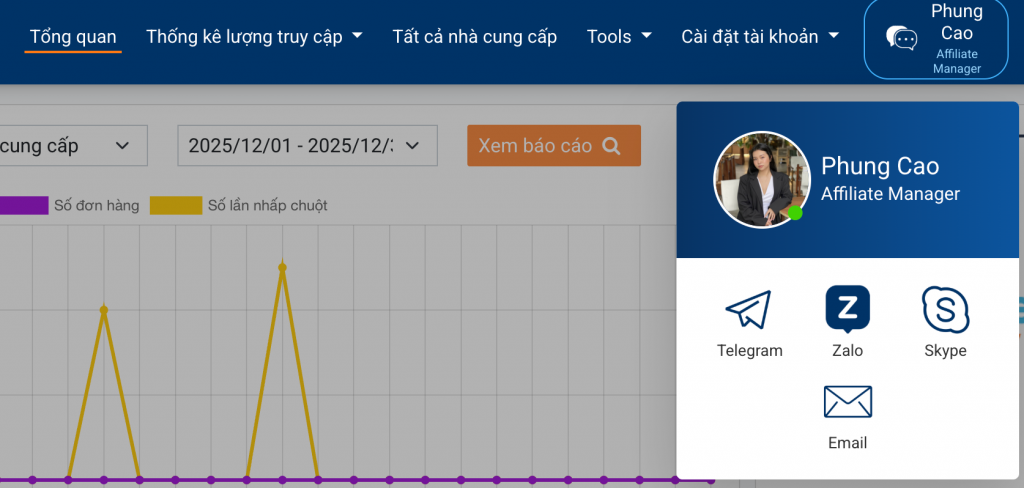This screenshot has width=1024, height=488.
Task: Open Skype contact icon
Action: point(945,309)
